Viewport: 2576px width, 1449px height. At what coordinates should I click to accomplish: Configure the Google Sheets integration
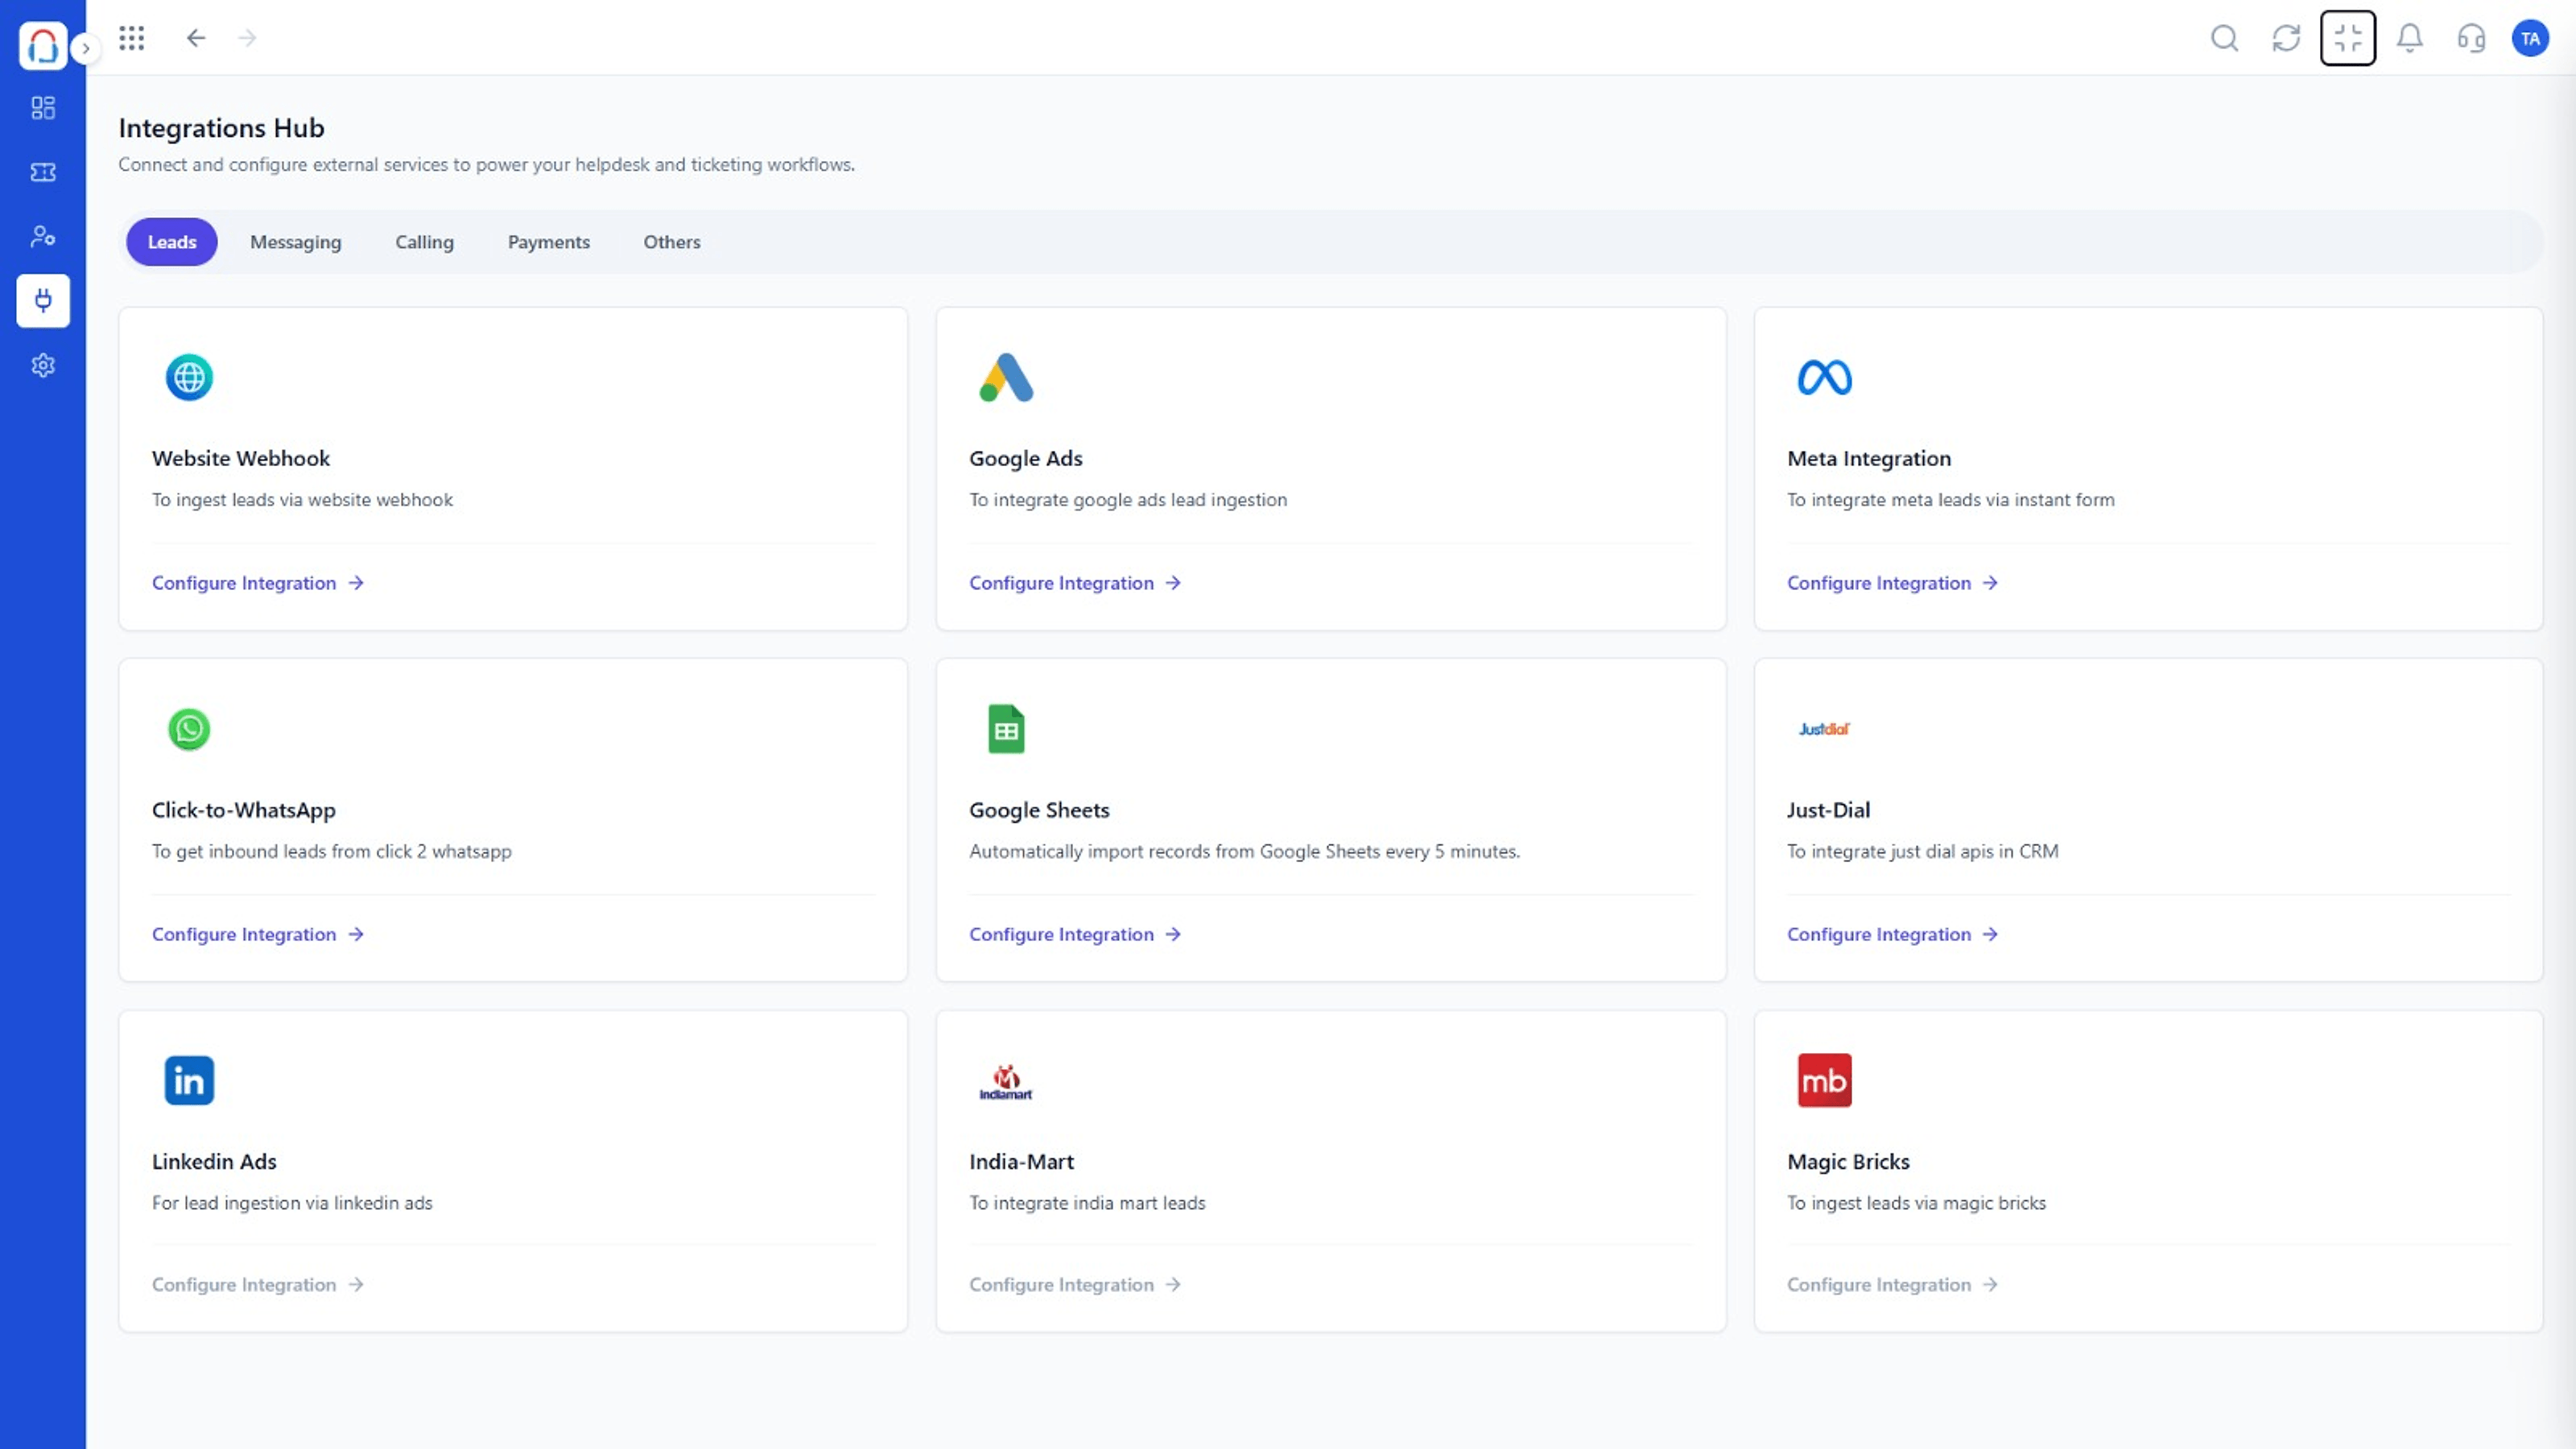1075,934
